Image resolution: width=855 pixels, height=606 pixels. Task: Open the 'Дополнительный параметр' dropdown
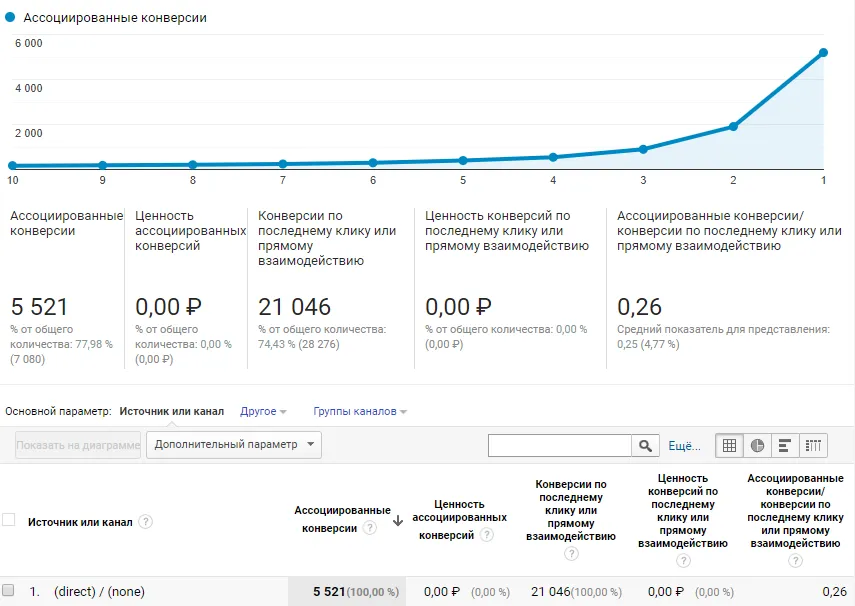tap(234, 445)
